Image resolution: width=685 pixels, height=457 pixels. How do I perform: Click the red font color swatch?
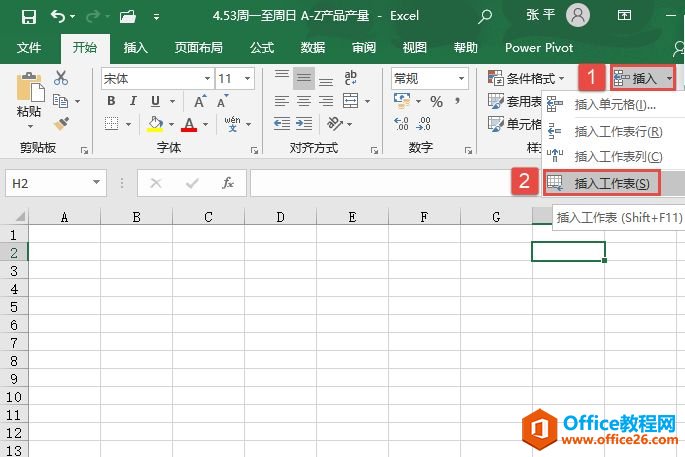tap(189, 124)
